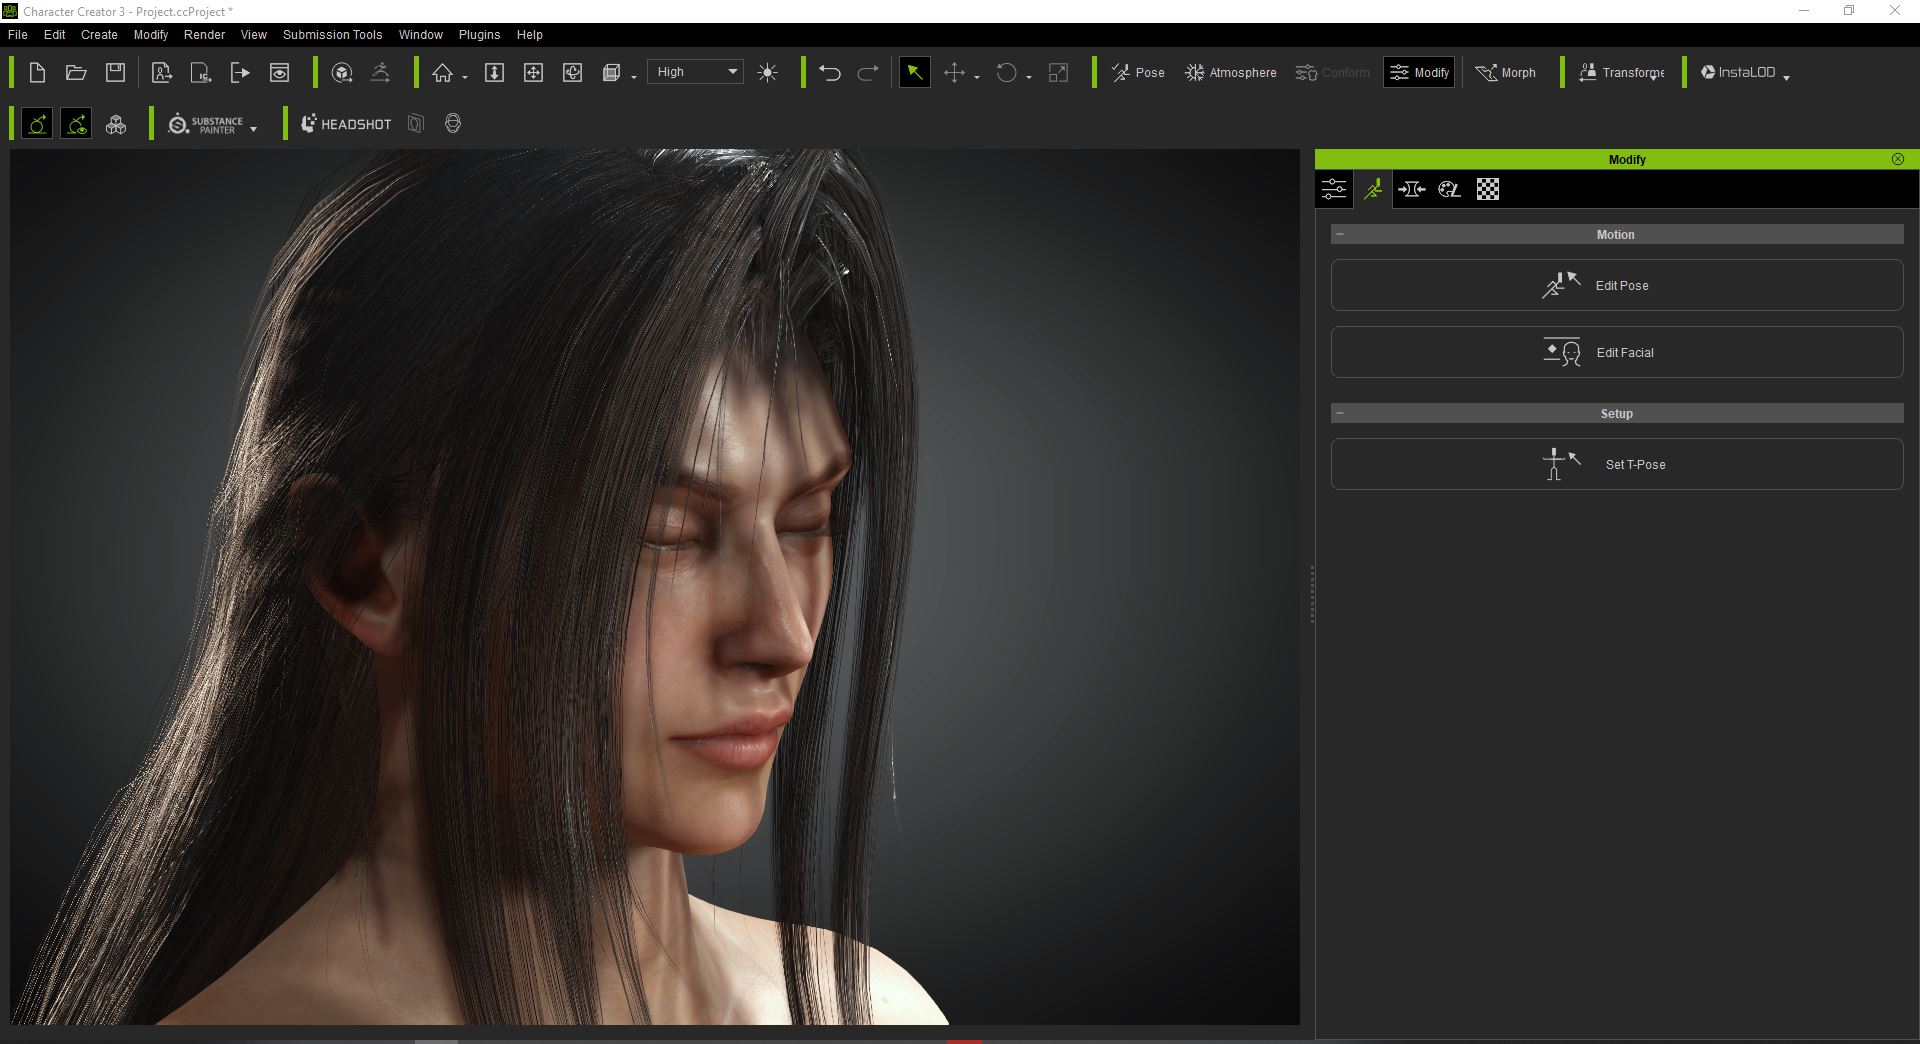Launch the Transformer tool
Image resolution: width=1920 pixels, height=1044 pixels.
click(1621, 72)
